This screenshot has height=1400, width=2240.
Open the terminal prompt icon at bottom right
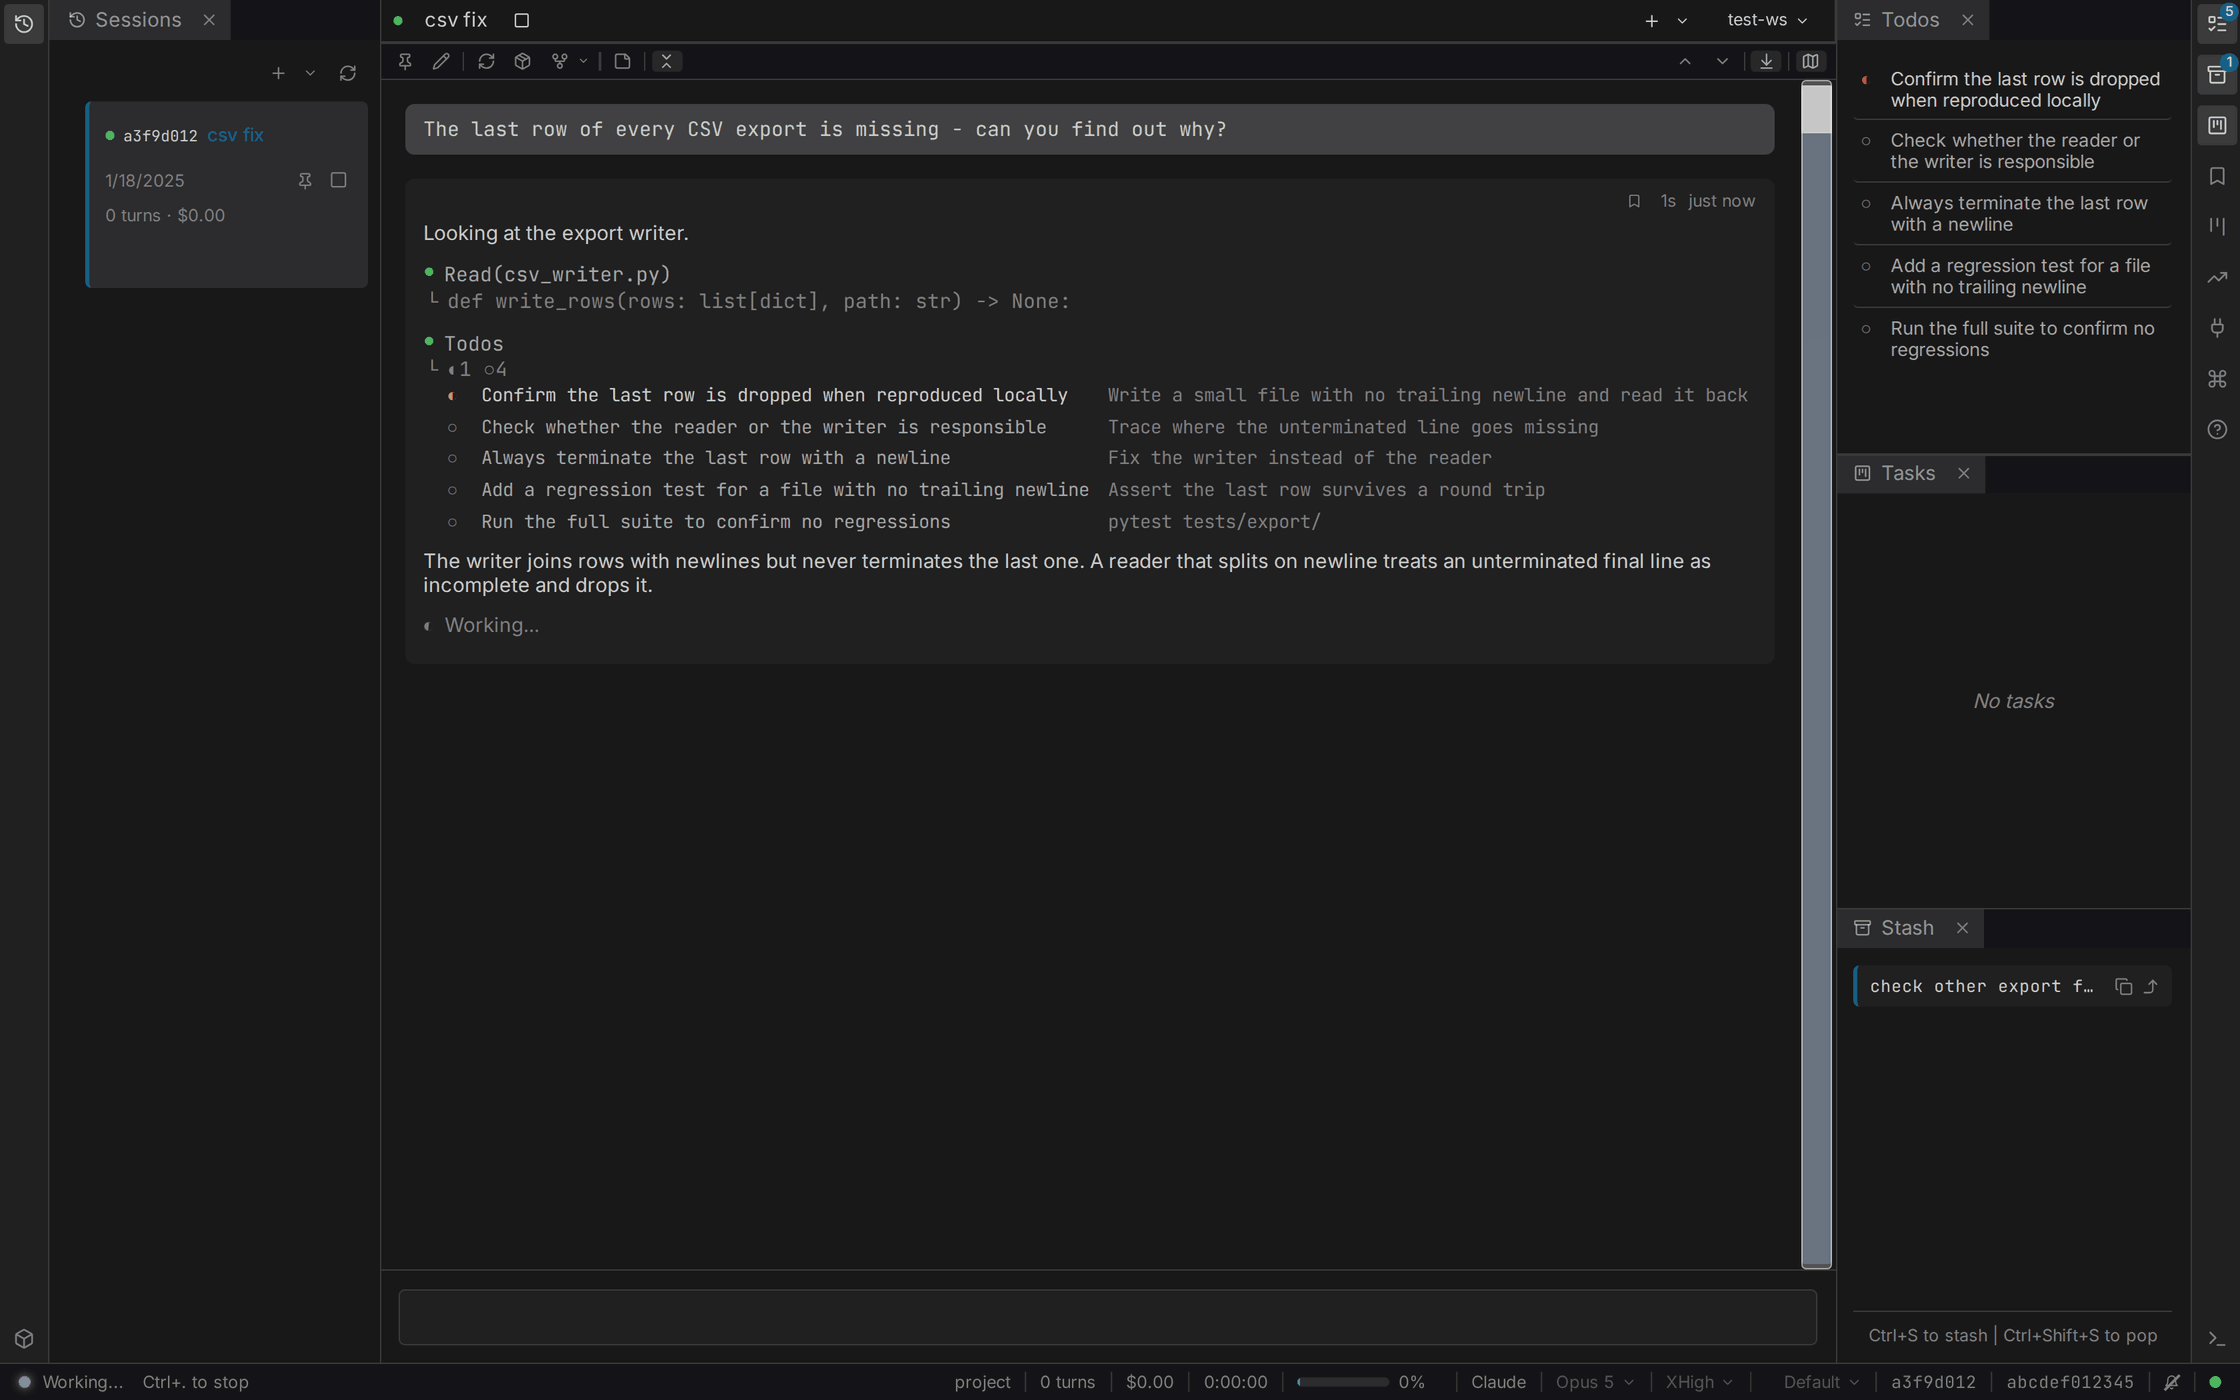click(x=2216, y=1338)
